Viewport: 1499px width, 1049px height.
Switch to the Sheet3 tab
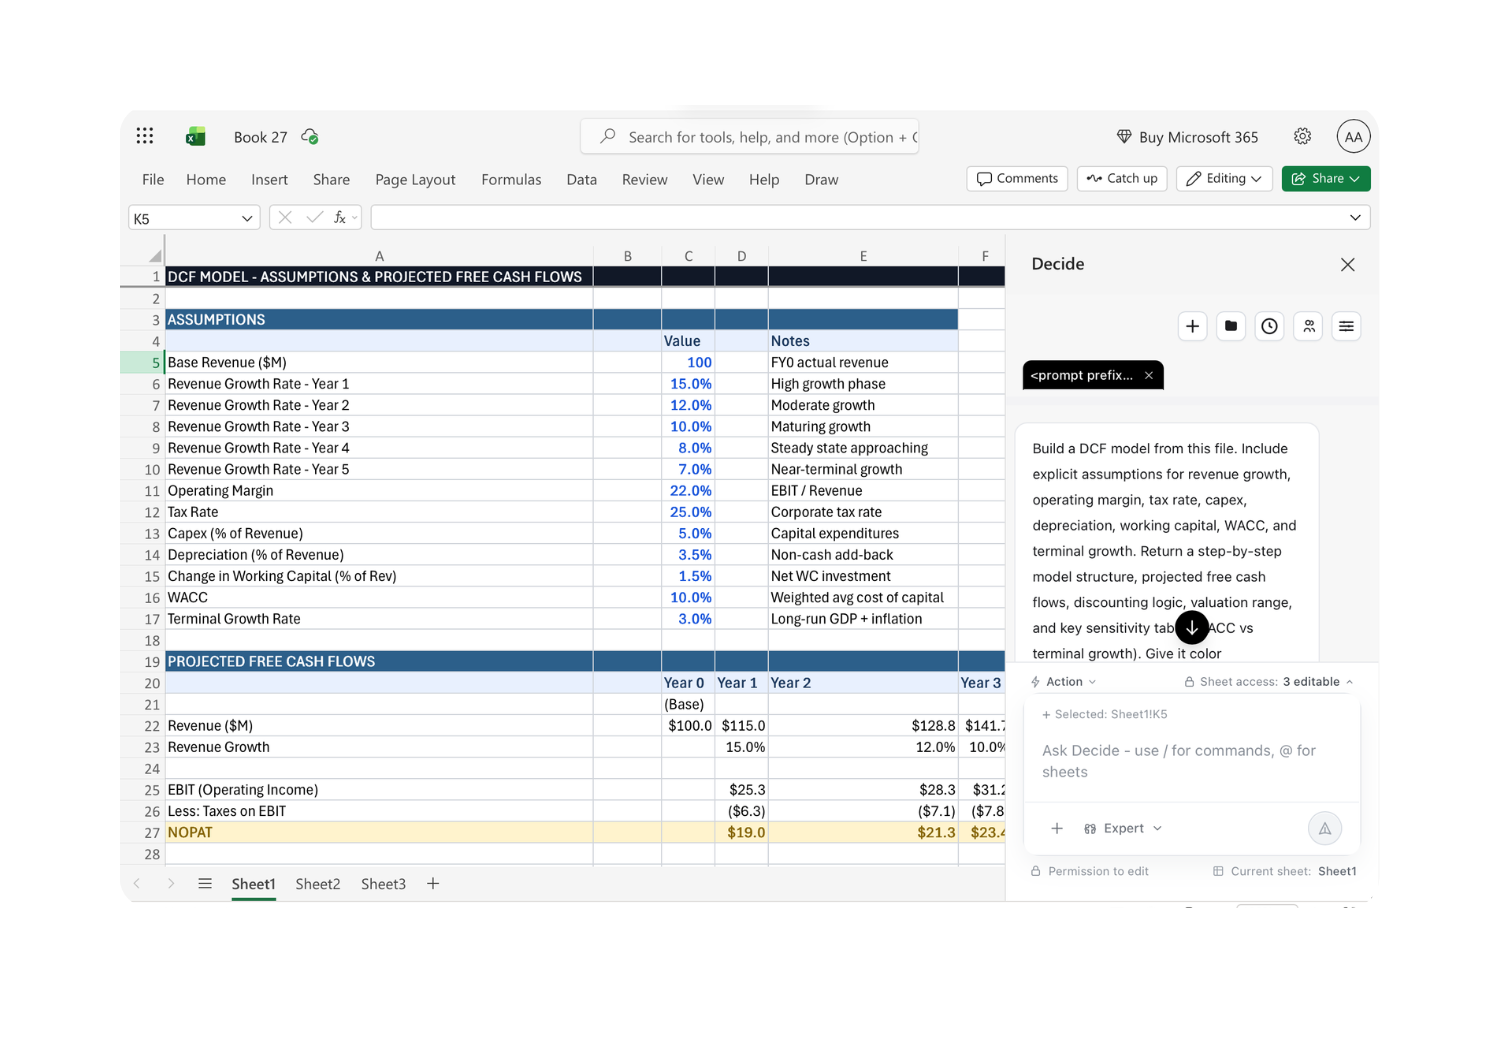[383, 883]
